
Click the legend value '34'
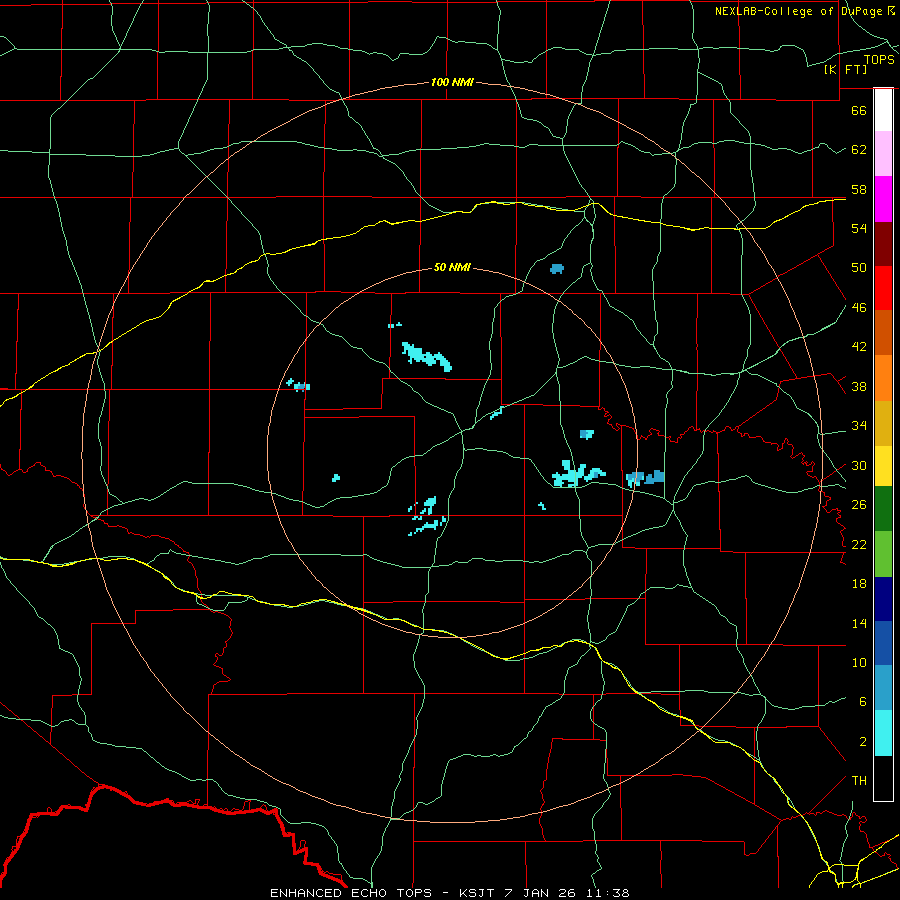pyautogui.click(x=859, y=425)
